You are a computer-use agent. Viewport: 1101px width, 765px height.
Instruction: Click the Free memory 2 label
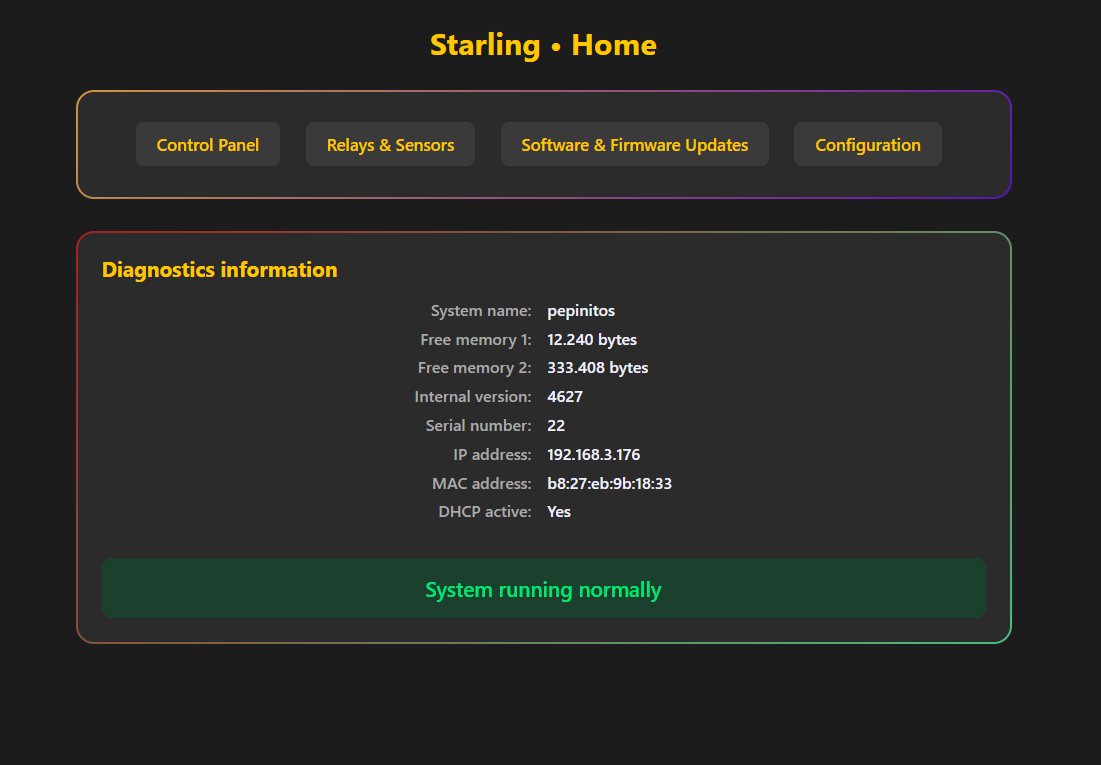point(475,368)
